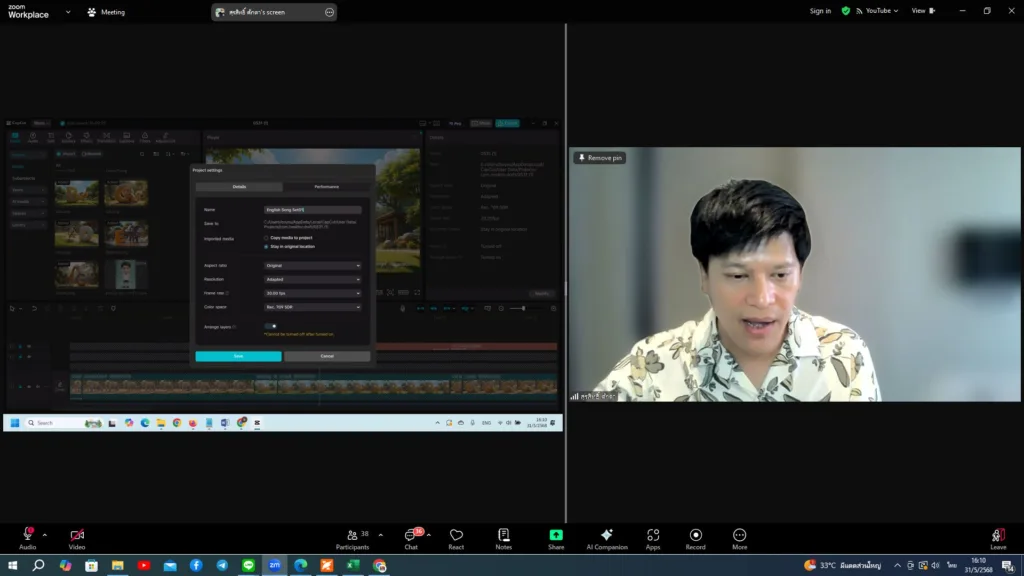Start camera with the Video icon
Viewport: 1024px width, 576px height.
[x=77, y=535]
